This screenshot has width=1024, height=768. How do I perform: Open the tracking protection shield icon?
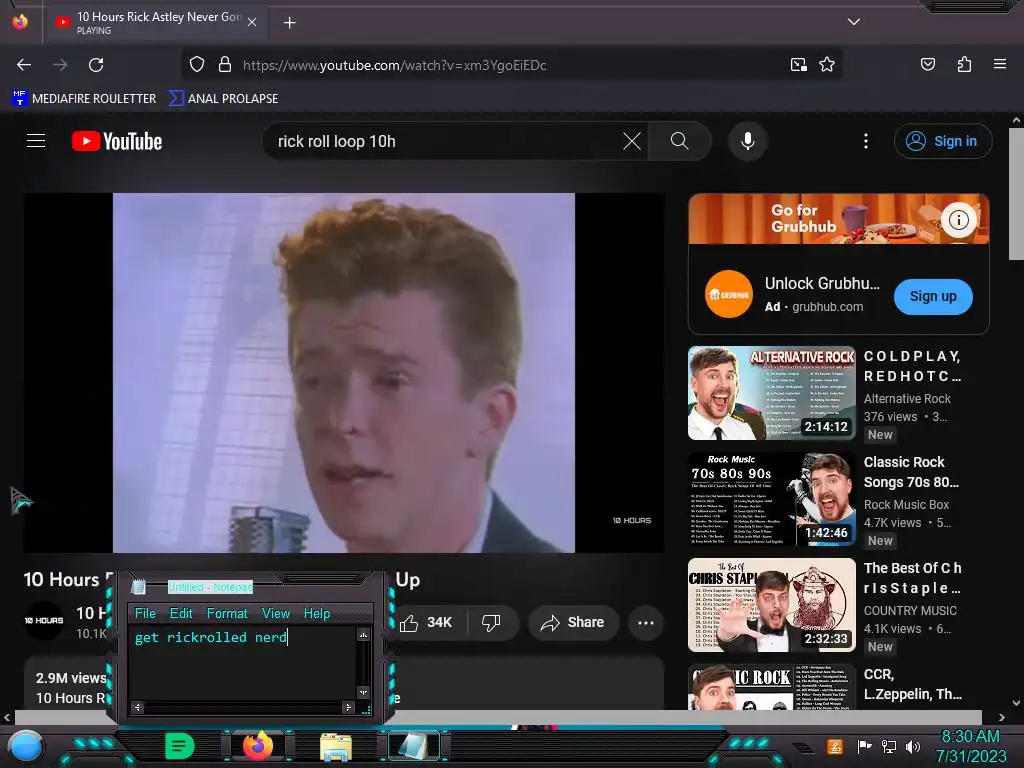pyautogui.click(x=197, y=65)
